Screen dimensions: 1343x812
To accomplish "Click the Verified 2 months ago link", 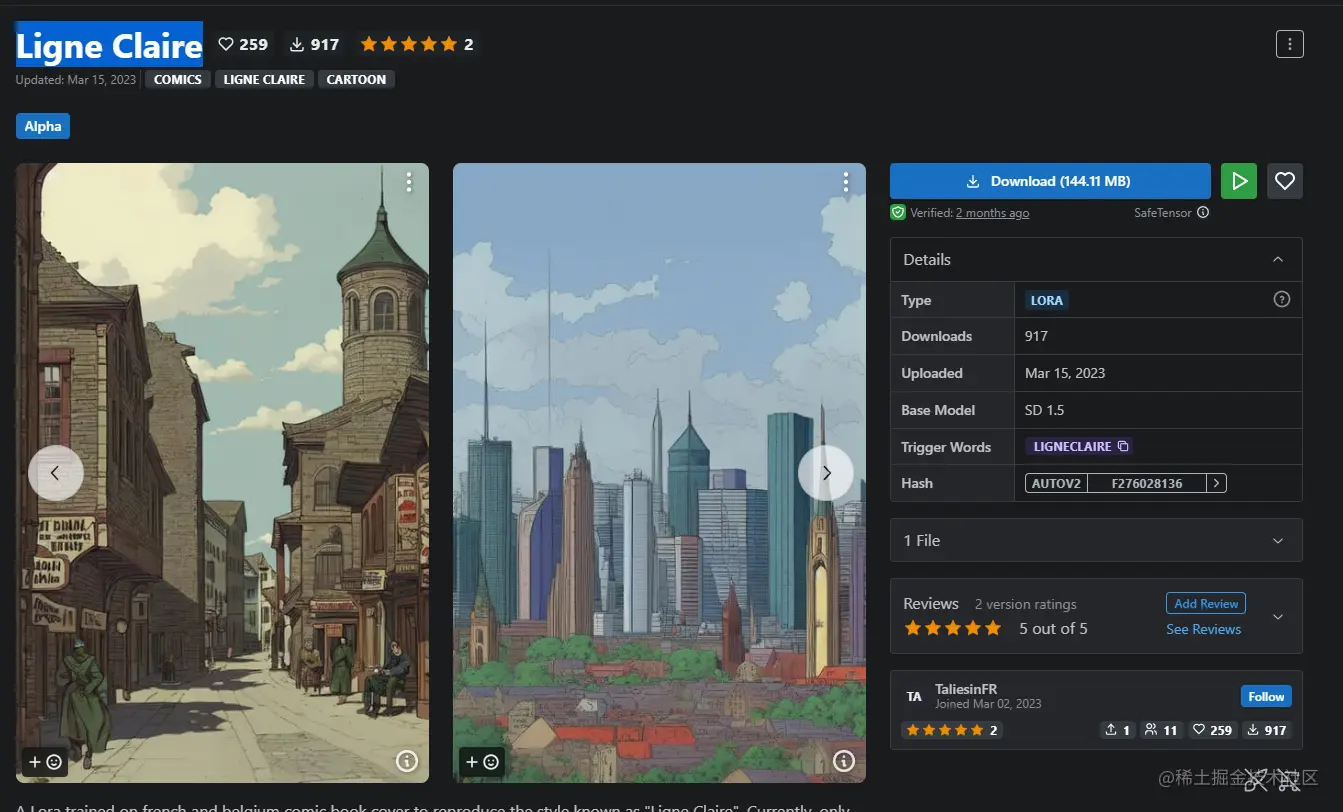I will tap(992, 213).
